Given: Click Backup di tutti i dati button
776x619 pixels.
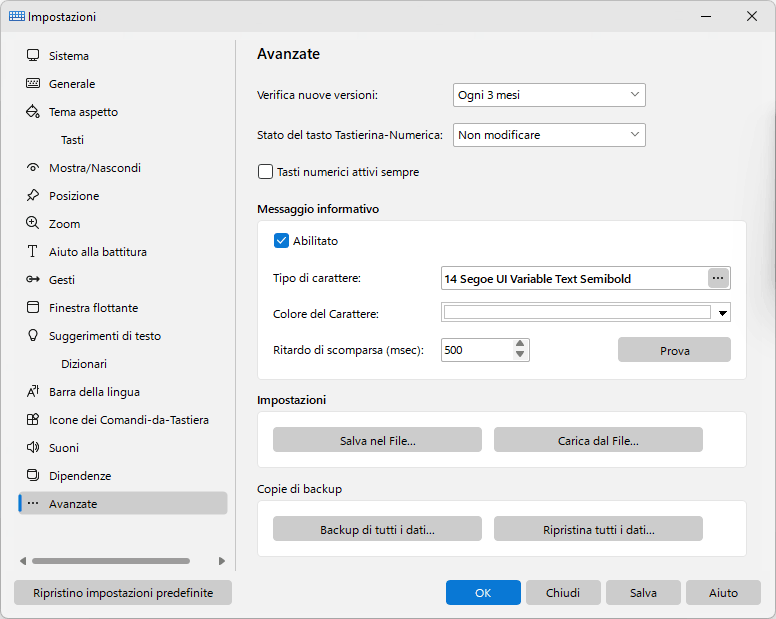Looking at the screenshot, I should pyautogui.click(x=377, y=529).
